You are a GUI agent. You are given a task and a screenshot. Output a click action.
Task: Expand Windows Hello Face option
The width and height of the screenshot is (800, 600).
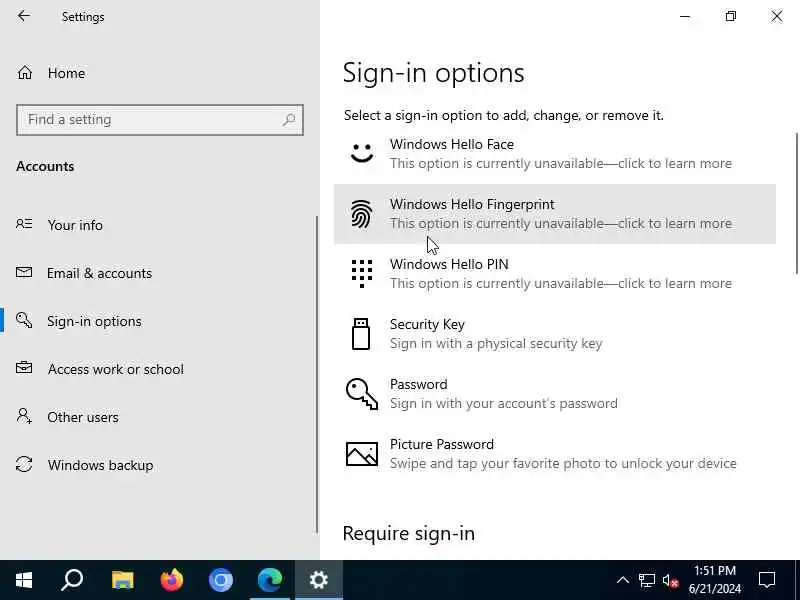(555, 154)
